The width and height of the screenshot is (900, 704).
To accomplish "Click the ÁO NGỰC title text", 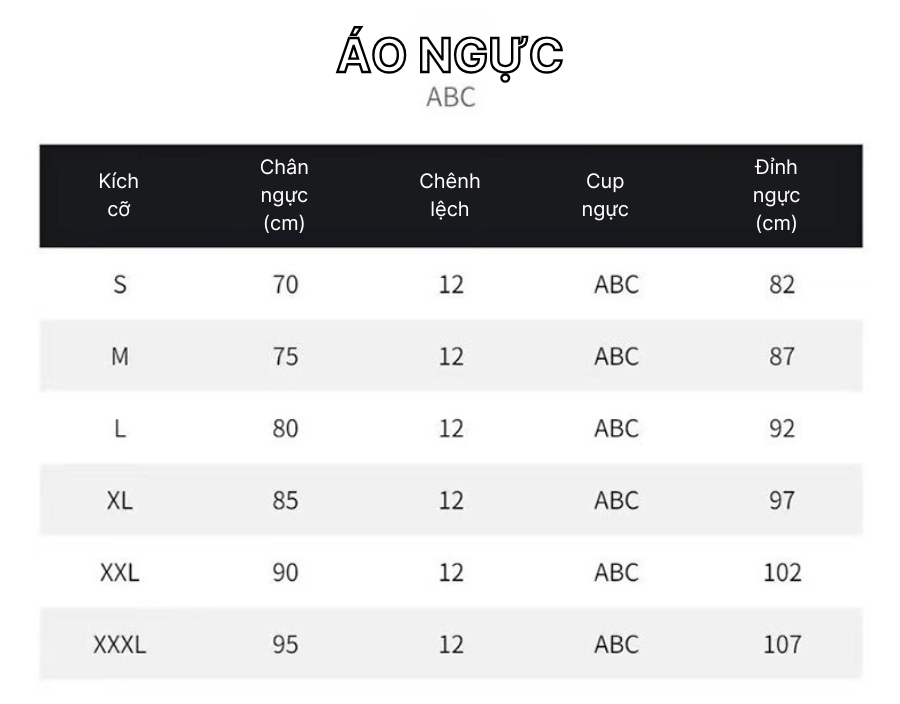I will [x=450, y=55].
